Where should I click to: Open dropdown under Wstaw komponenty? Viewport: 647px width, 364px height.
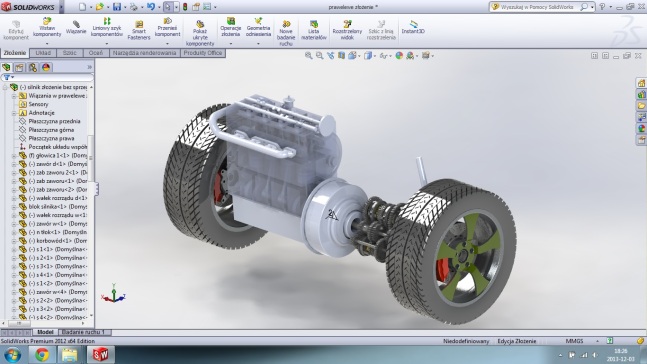pyautogui.click(x=47, y=43)
